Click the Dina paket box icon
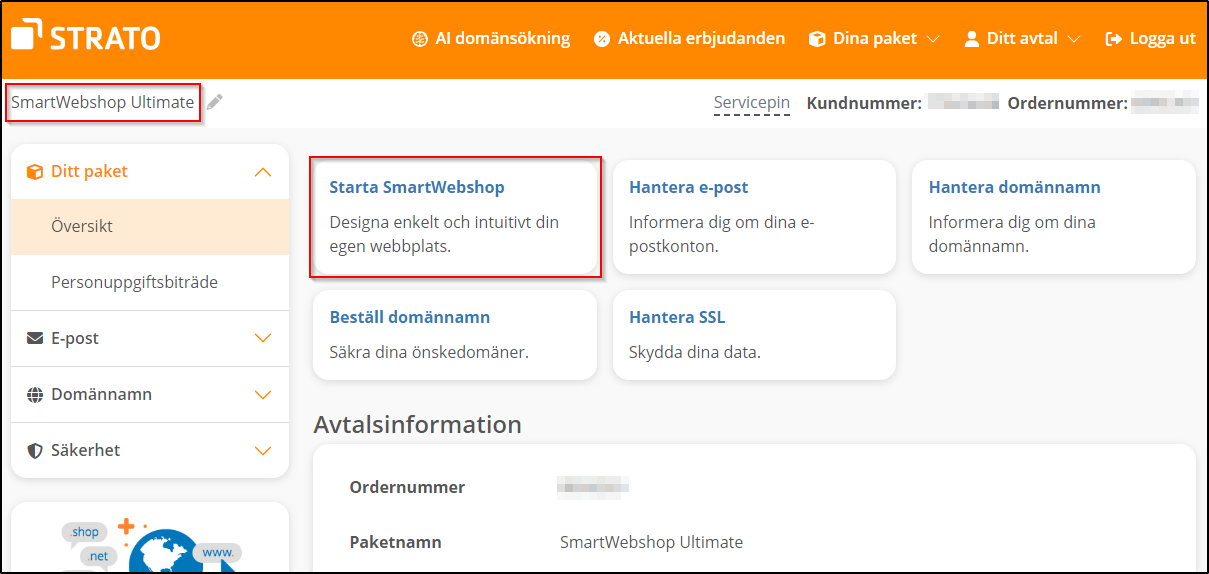Screen dimensions: 1209x574 (x=817, y=39)
